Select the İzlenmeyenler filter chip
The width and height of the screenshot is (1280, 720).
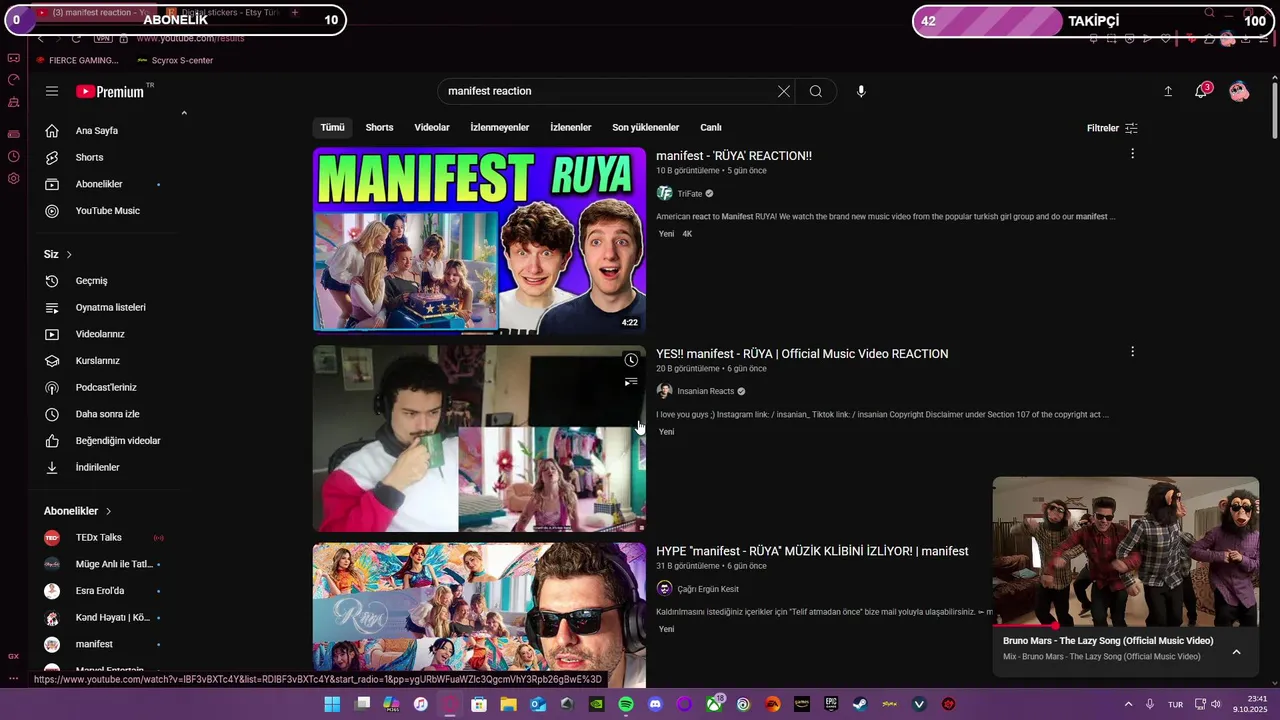tap(499, 128)
